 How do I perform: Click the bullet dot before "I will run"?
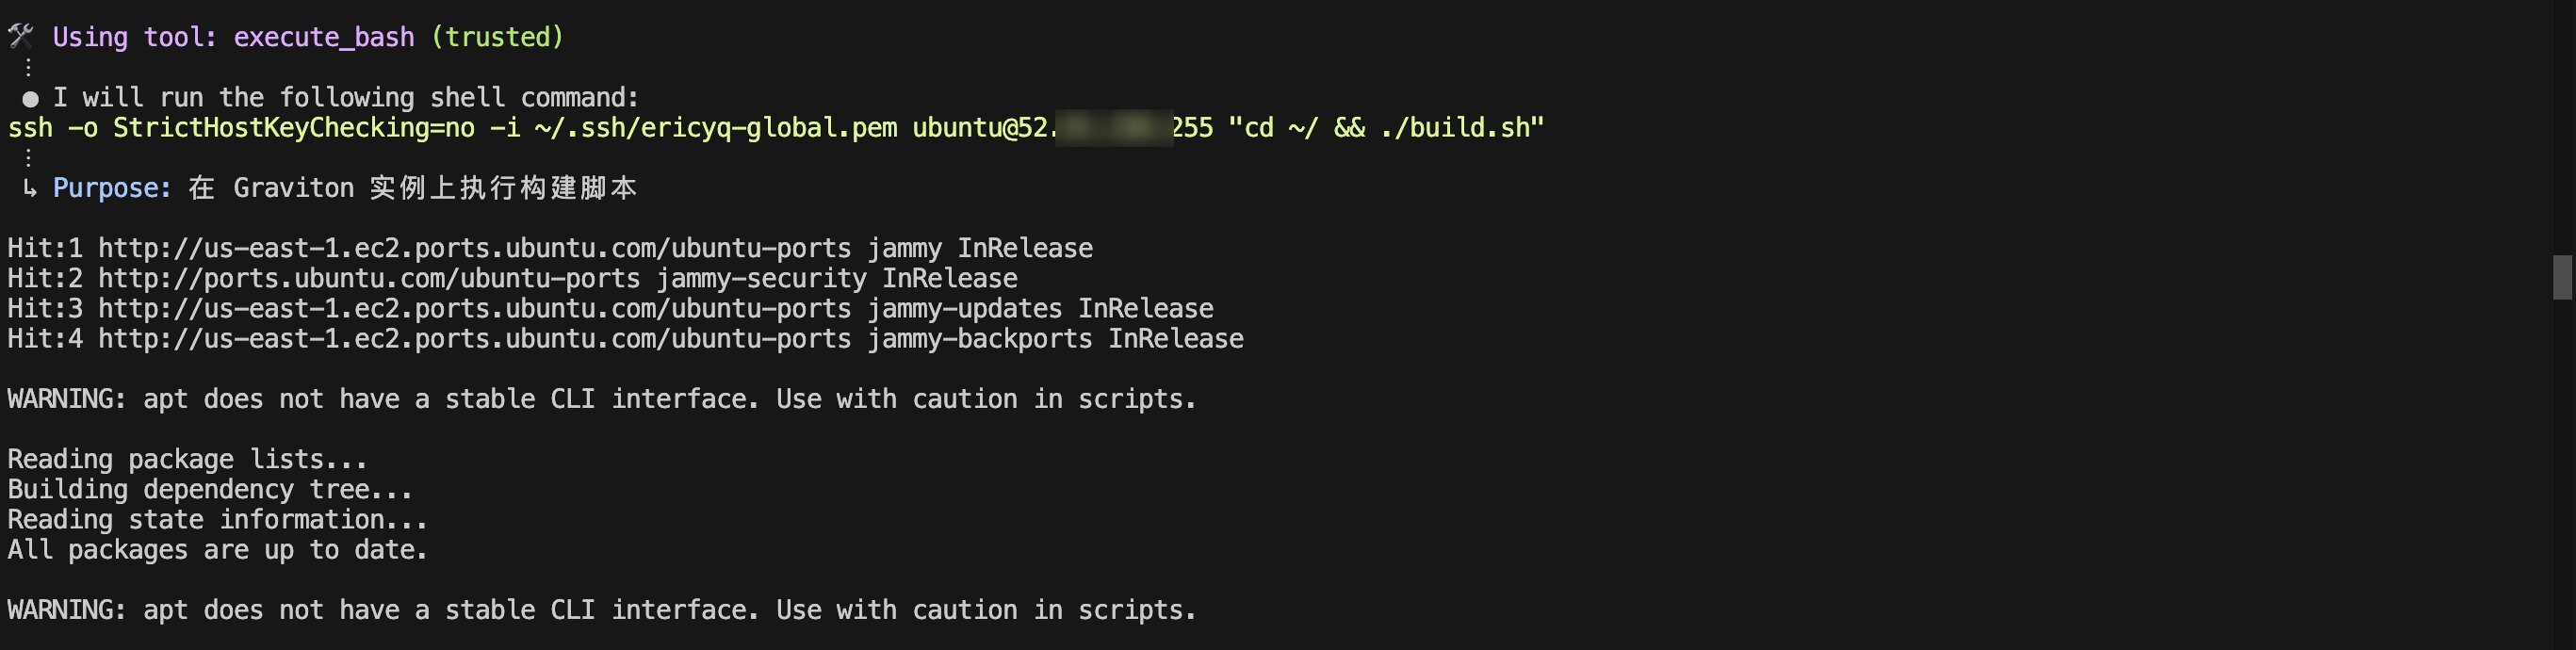tap(31, 99)
